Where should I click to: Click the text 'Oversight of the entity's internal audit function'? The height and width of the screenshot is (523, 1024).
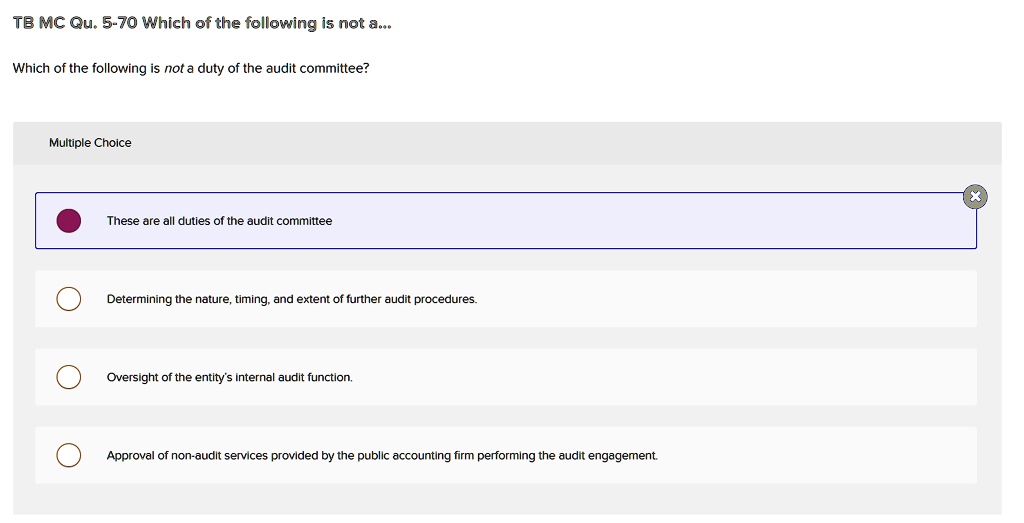229,377
